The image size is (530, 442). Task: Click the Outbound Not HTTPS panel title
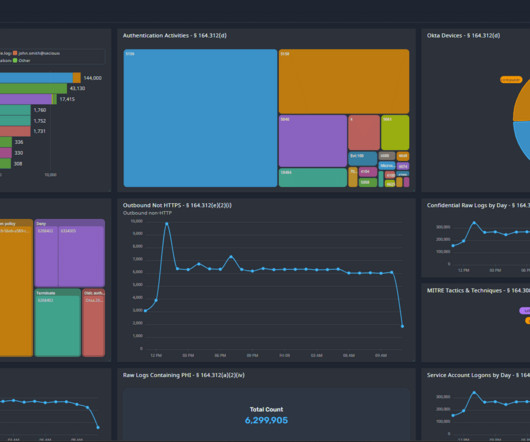(177, 205)
